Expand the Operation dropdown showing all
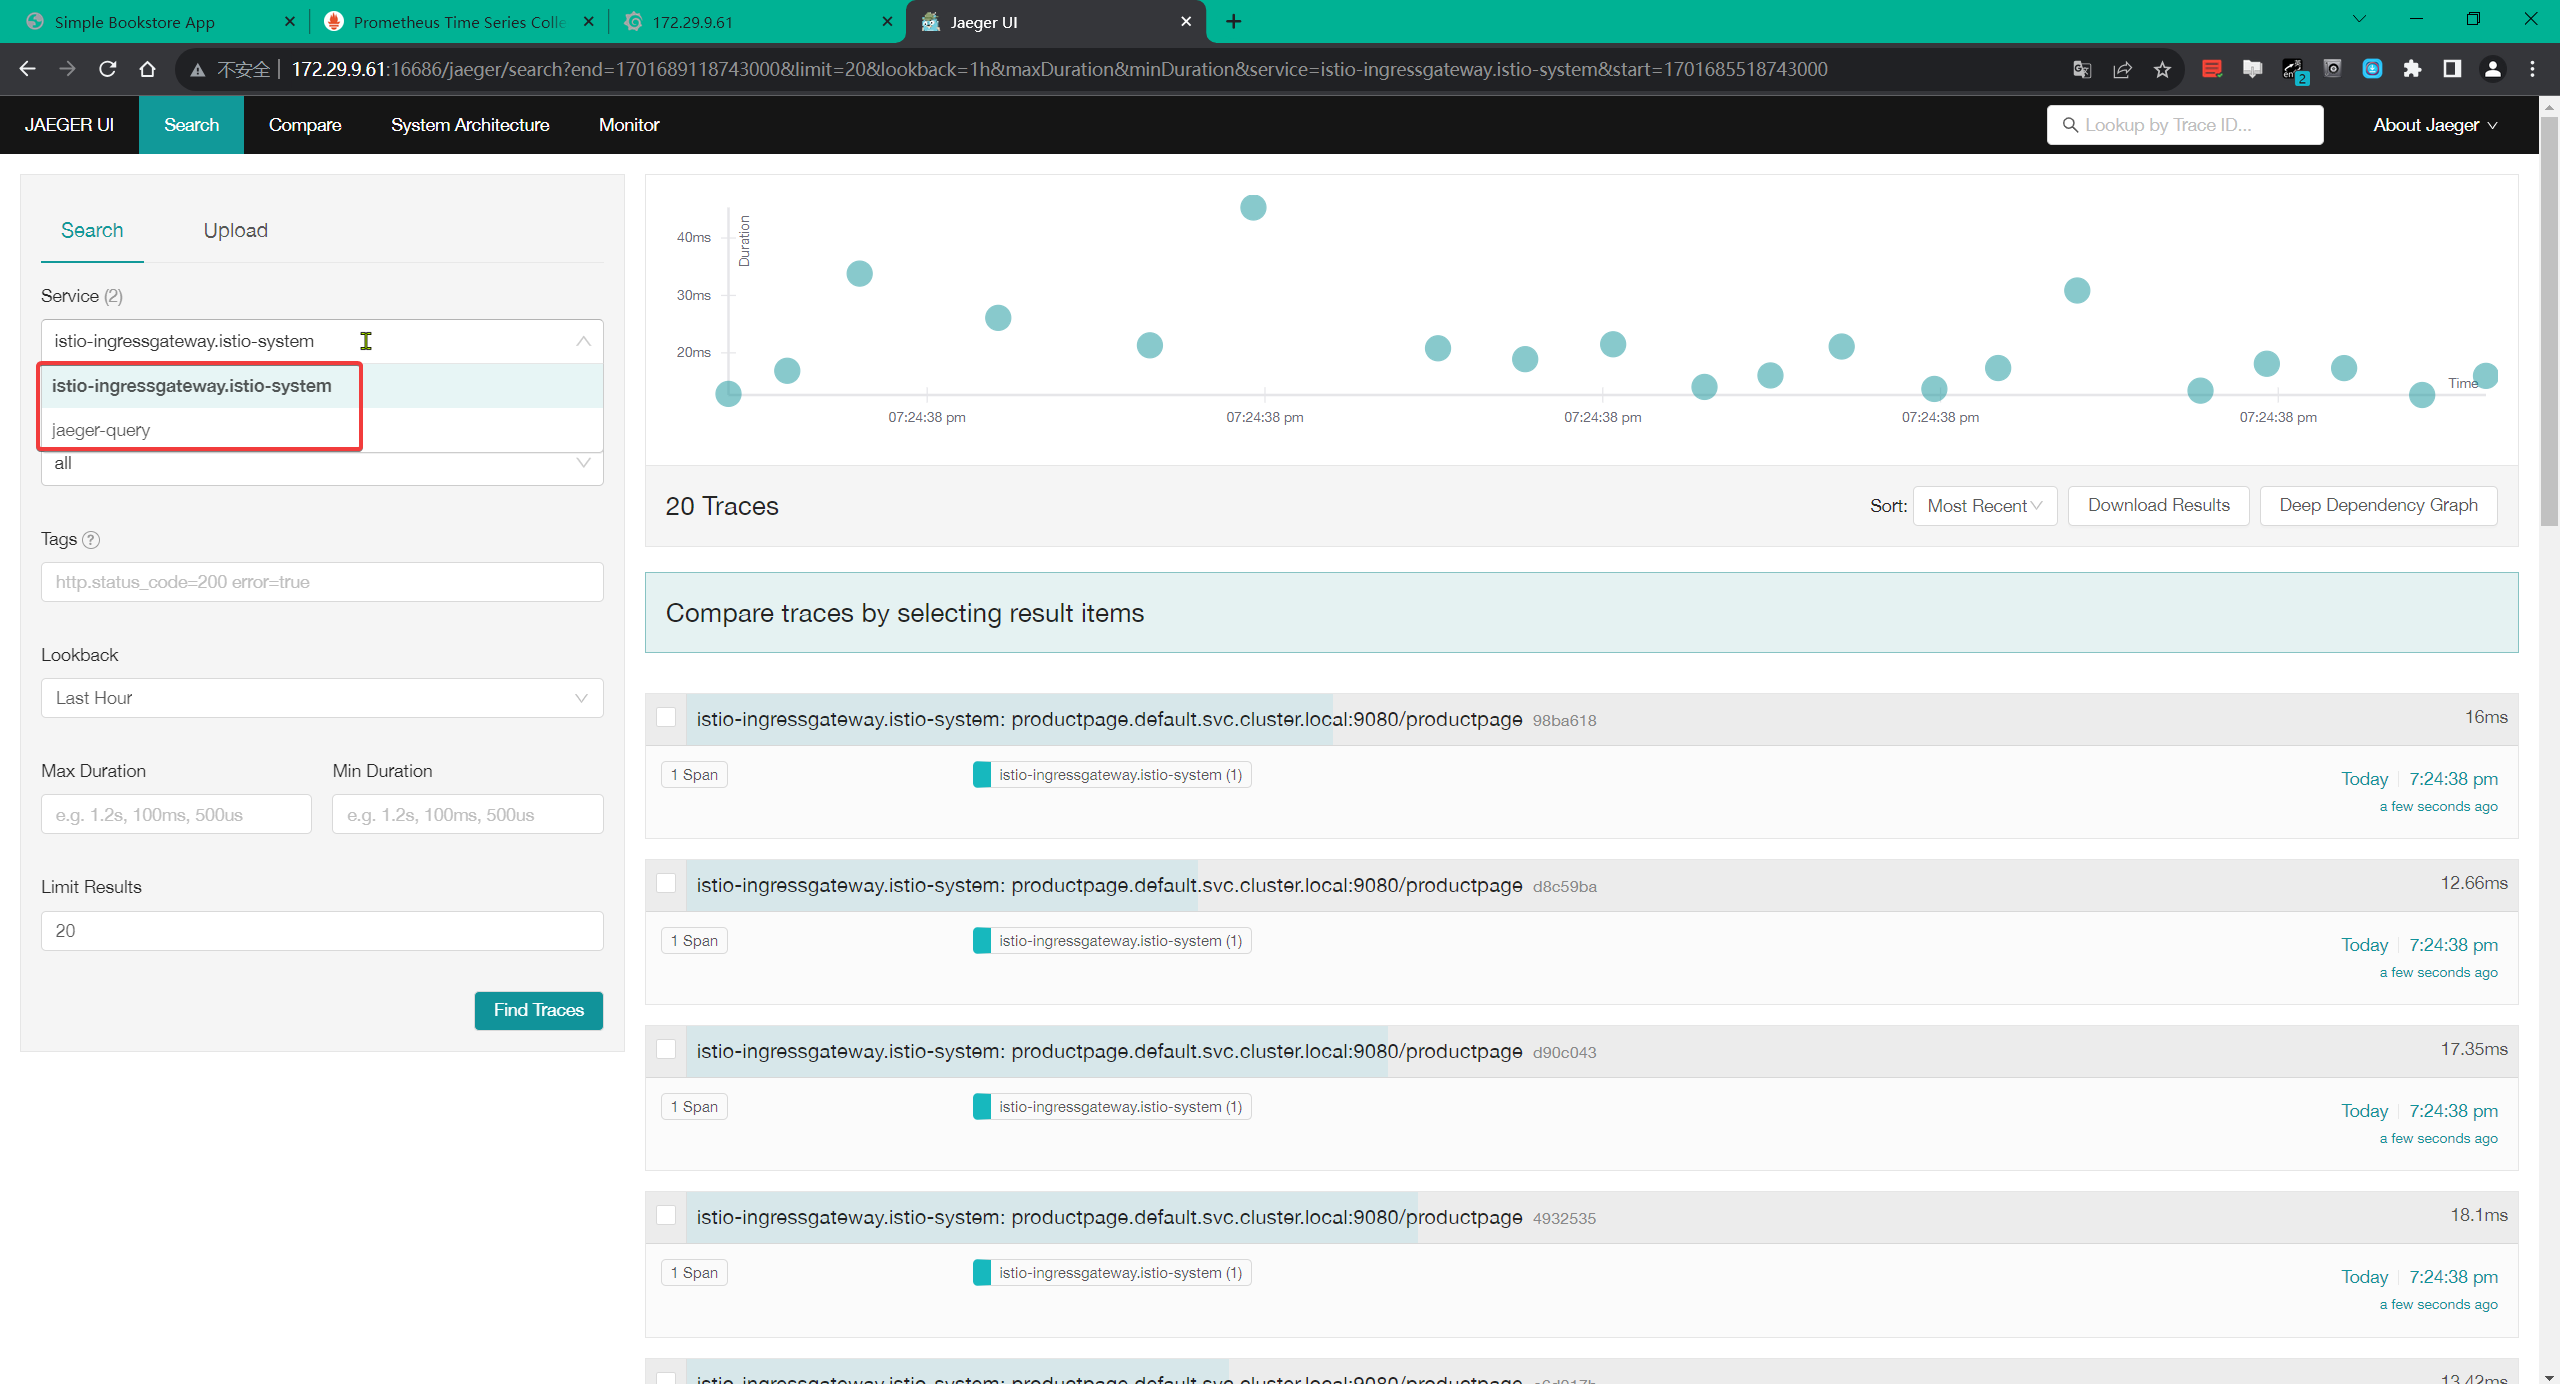 pyautogui.click(x=322, y=464)
